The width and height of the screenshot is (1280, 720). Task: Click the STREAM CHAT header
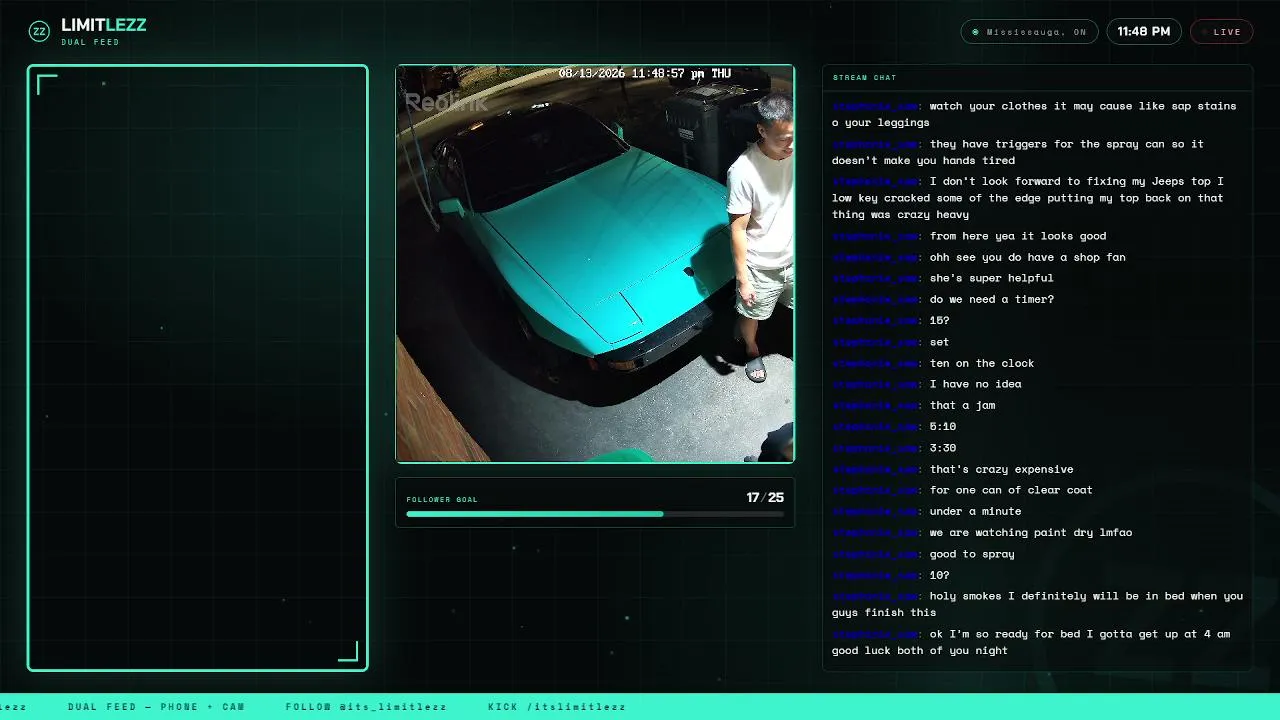click(864, 77)
